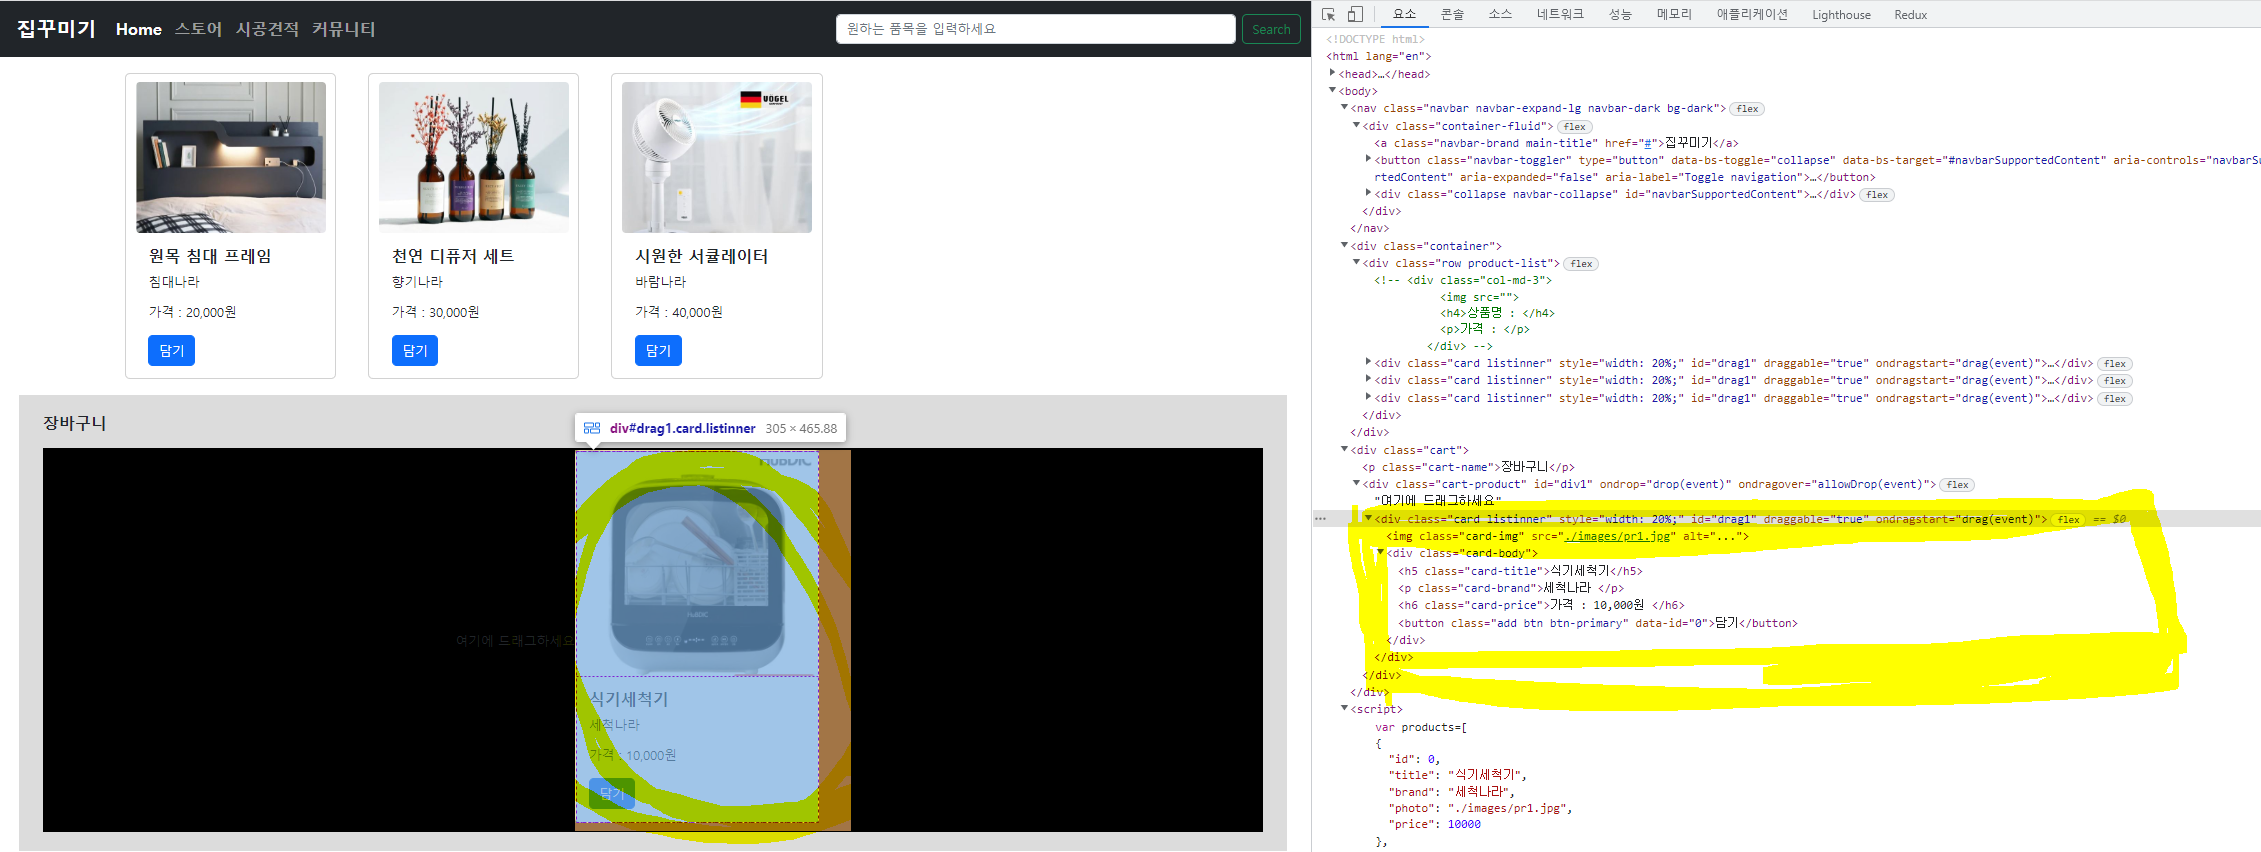Click the three-dots gutter on the selected DOM row
2261x852 pixels.
click(1320, 519)
